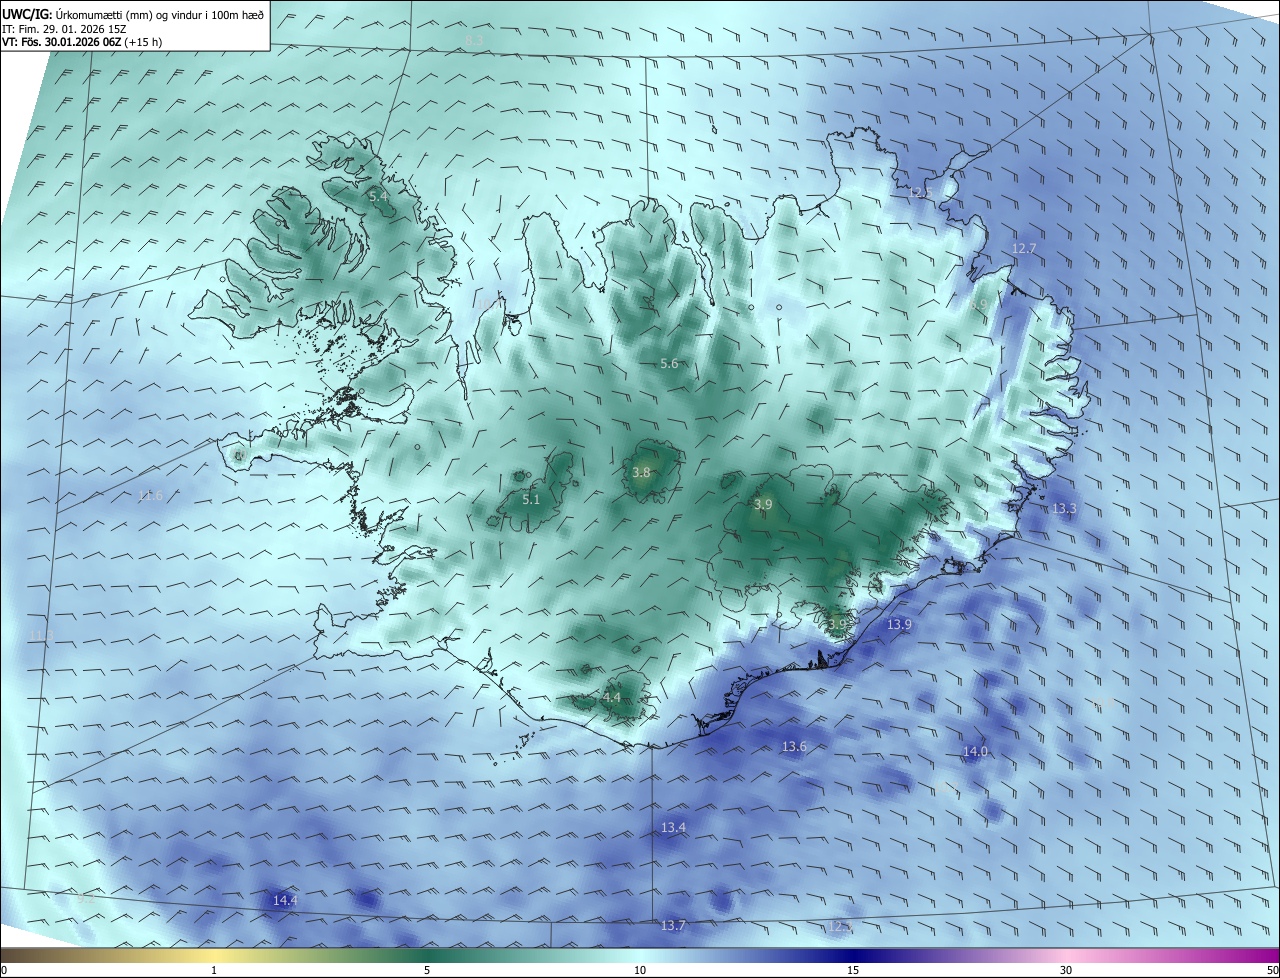Screen dimensions: 1280x978
Task: Click the 4.4 value near south coast
Action: click(611, 697)
